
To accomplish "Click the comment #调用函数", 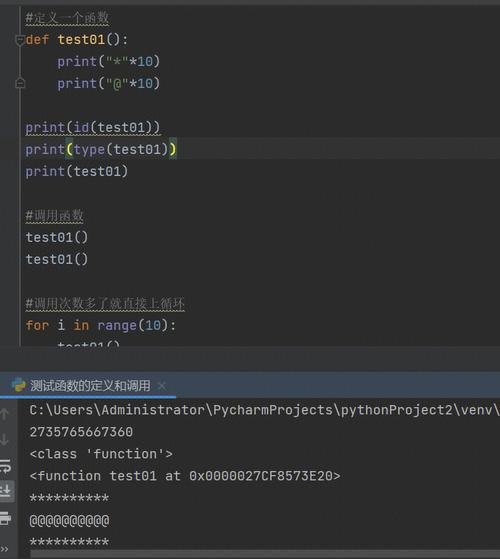I will 54,215.
